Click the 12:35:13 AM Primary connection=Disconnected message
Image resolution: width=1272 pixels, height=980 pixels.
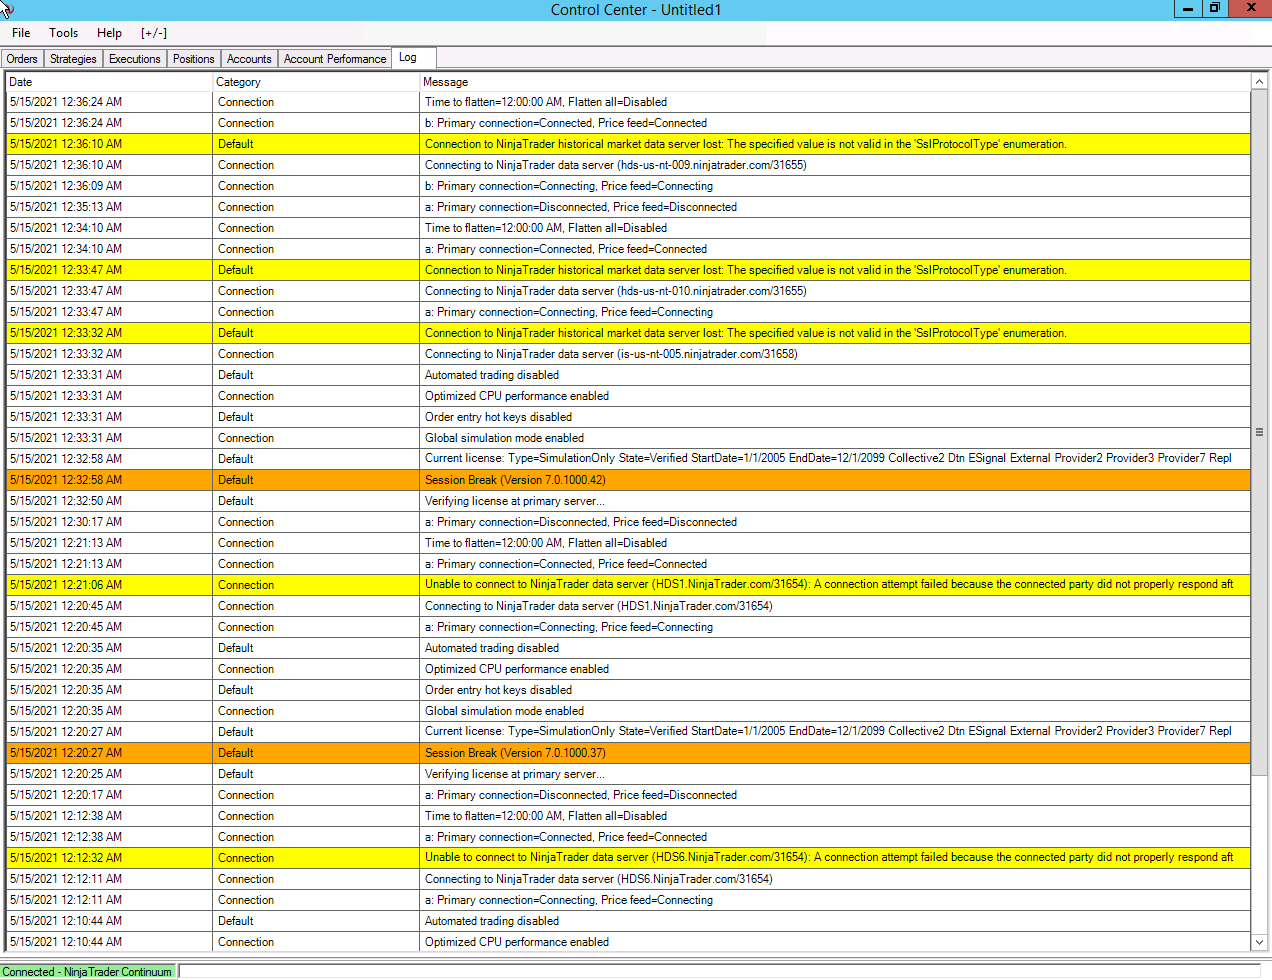[581, 207]
